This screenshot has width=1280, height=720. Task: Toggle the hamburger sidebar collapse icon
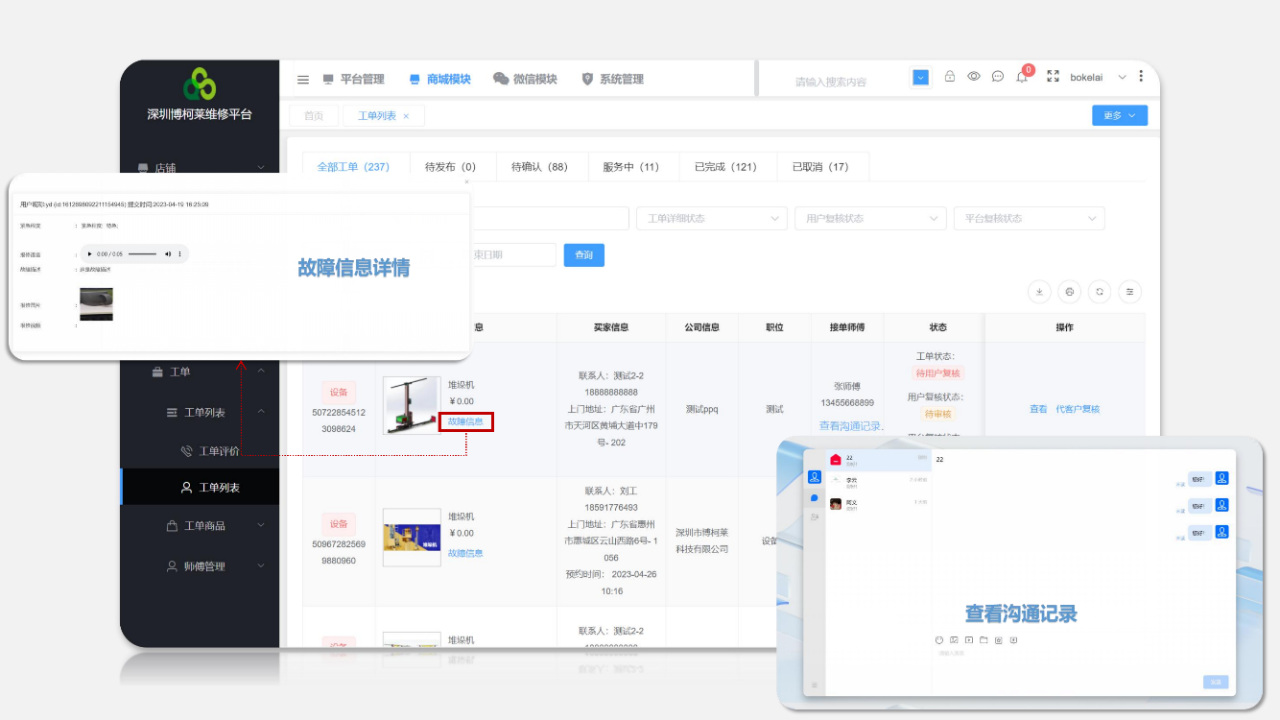pos(303,80)
